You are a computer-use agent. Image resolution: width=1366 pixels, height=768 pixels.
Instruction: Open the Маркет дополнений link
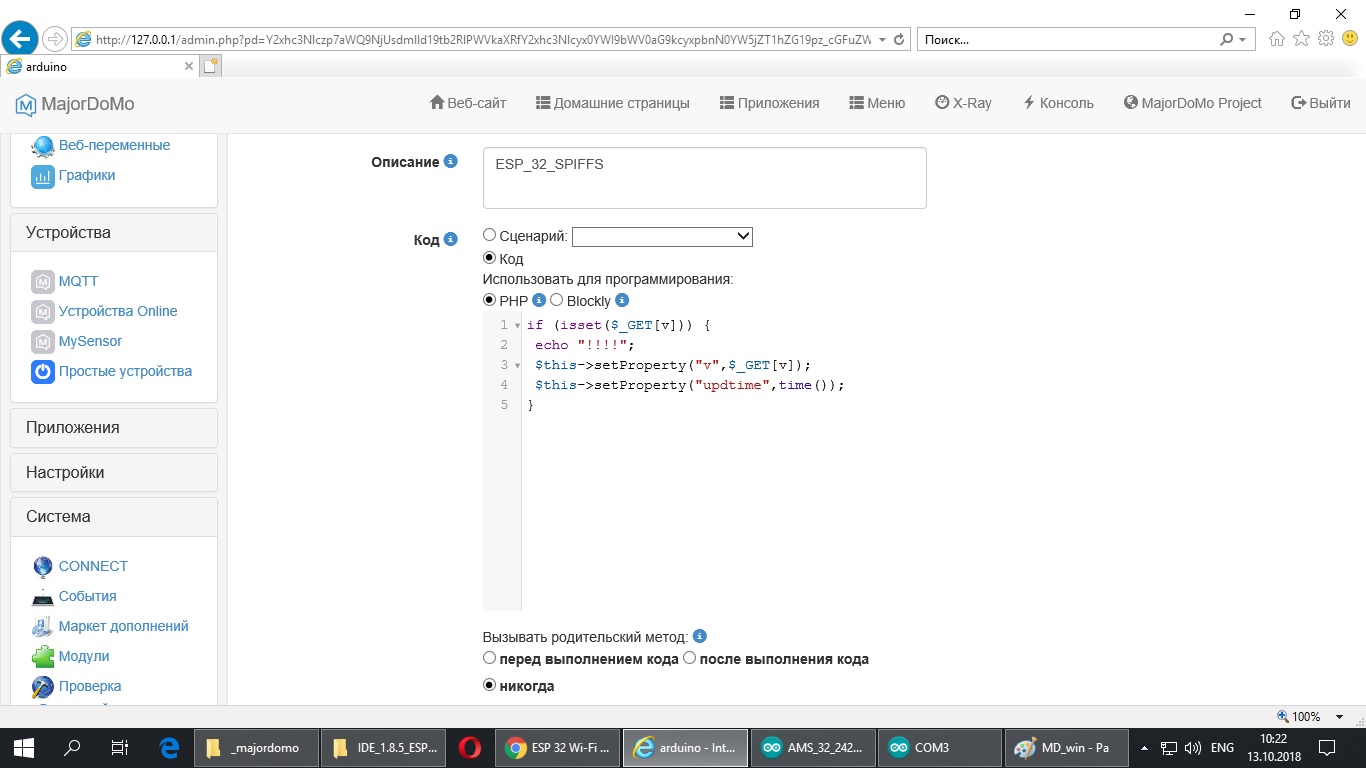pos(123,626)
